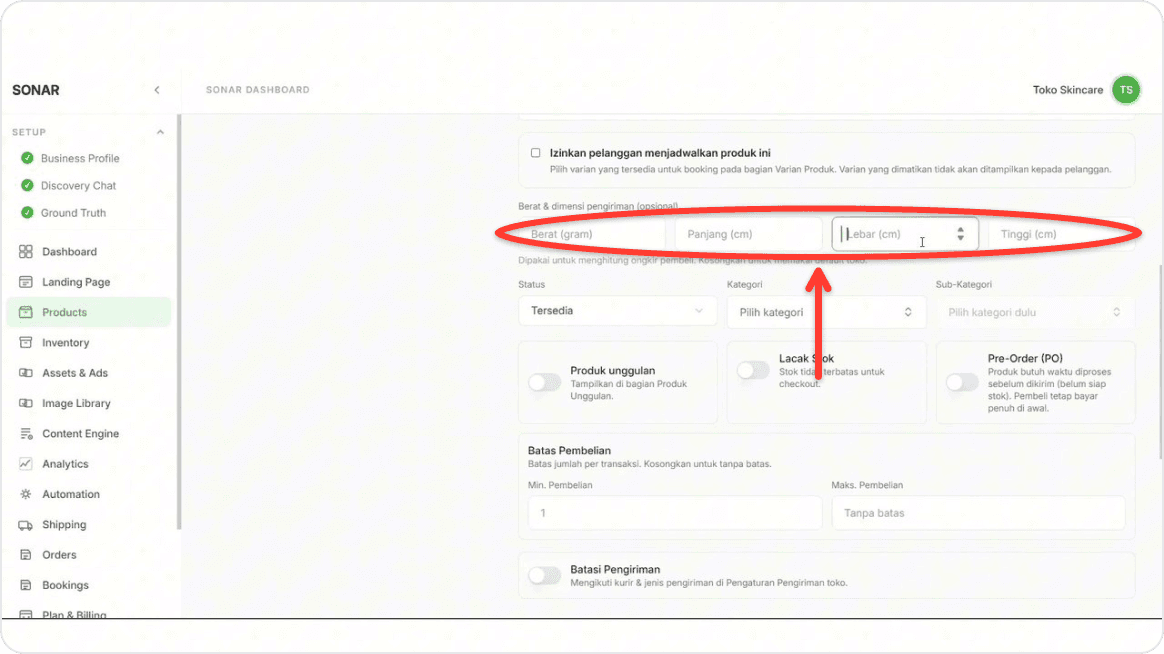
Task: Click the Products calendar icon
Action: tap(26, 313)
